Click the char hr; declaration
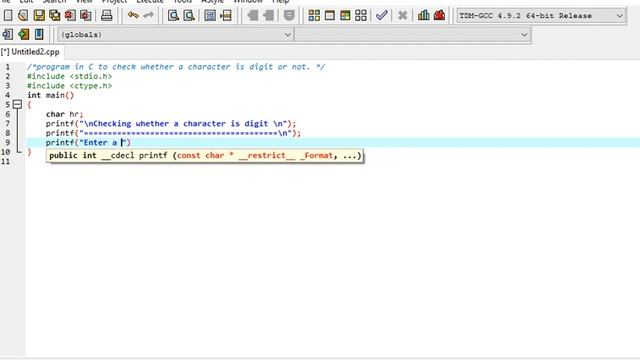The width and height of the screenshot is (640, 360). click(64, 114)
